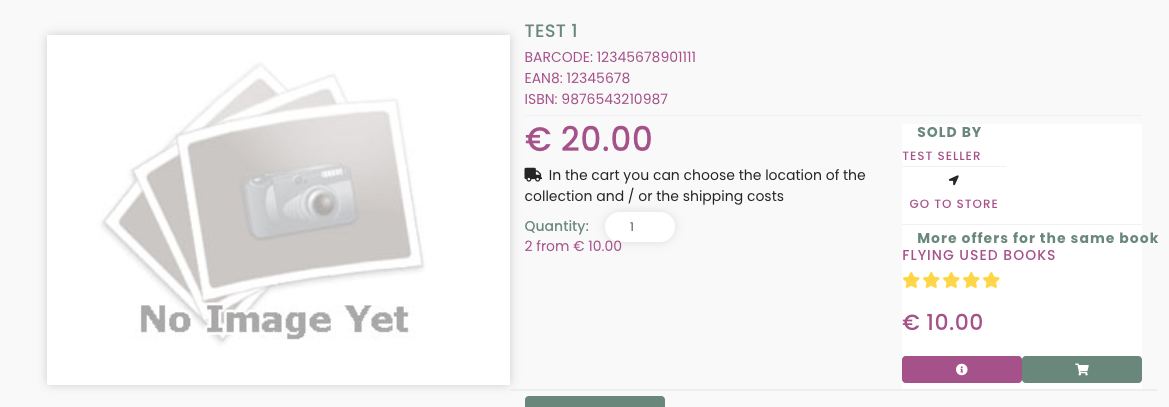Viewport: 1169px width, 407px height.
Task: Focus the Quantity input field
Action: click(640, 227)
